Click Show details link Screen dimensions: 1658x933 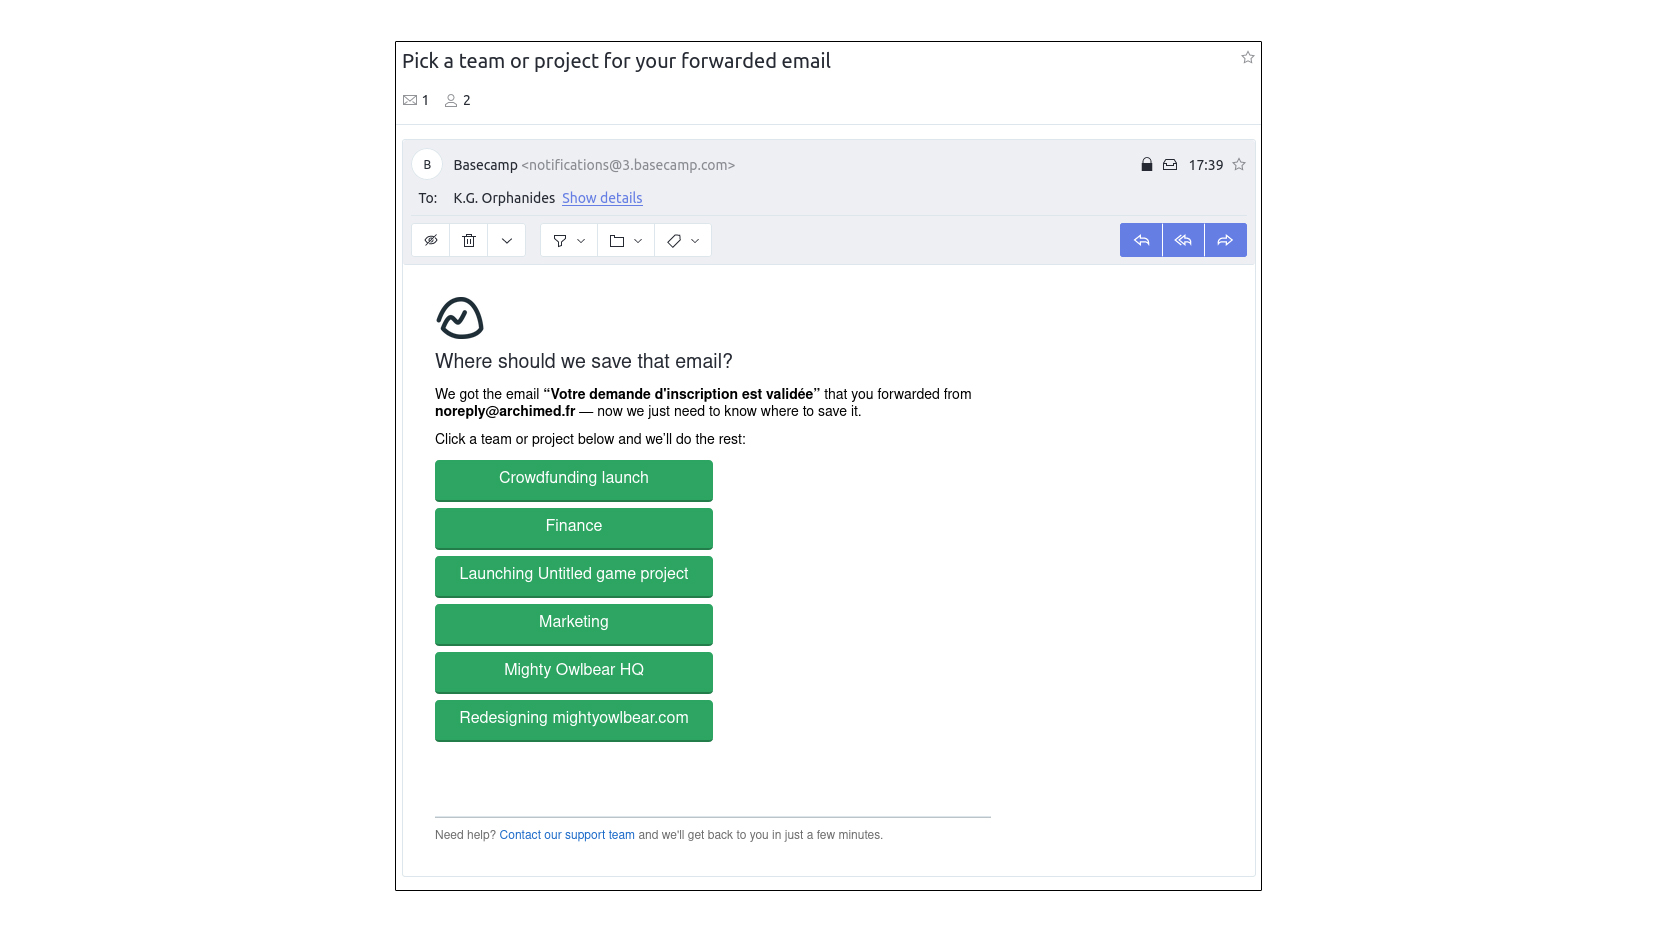[602, 198]
